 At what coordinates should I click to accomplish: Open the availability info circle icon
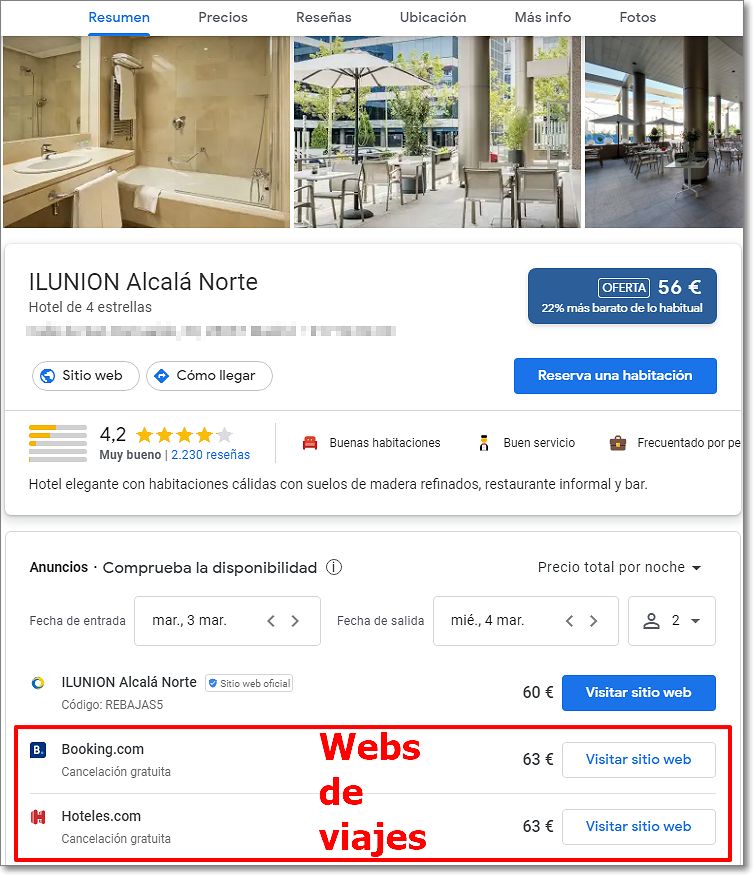click(x=334, y=567)
